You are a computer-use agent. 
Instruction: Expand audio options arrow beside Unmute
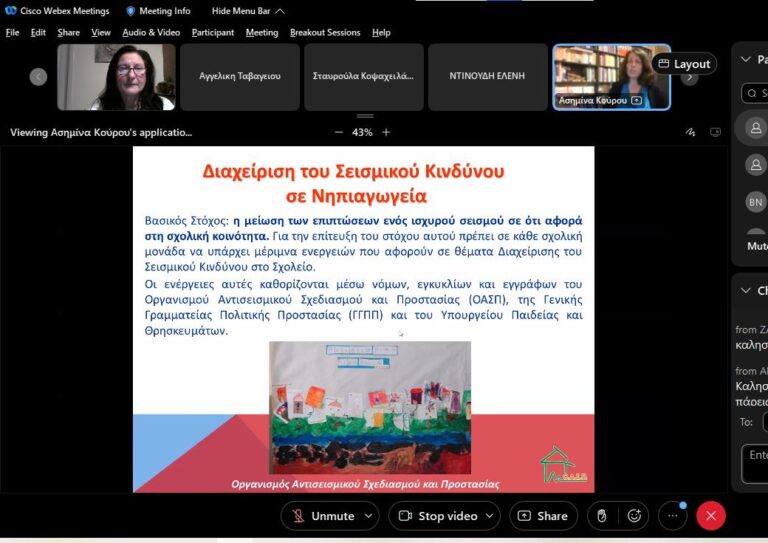pyautogui.click(x=368, y=516)
